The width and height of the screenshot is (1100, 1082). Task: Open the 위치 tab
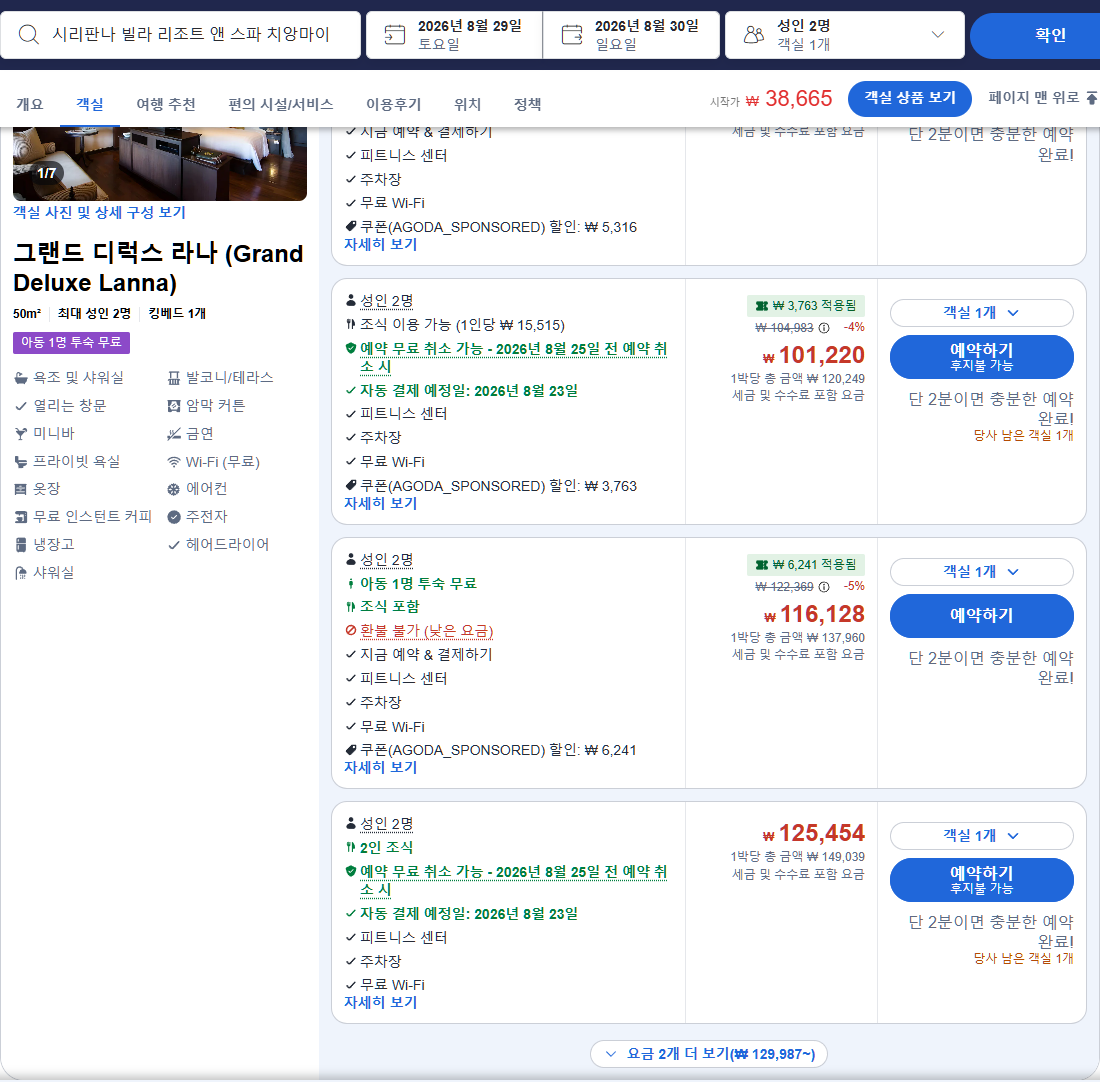point(467,105)
